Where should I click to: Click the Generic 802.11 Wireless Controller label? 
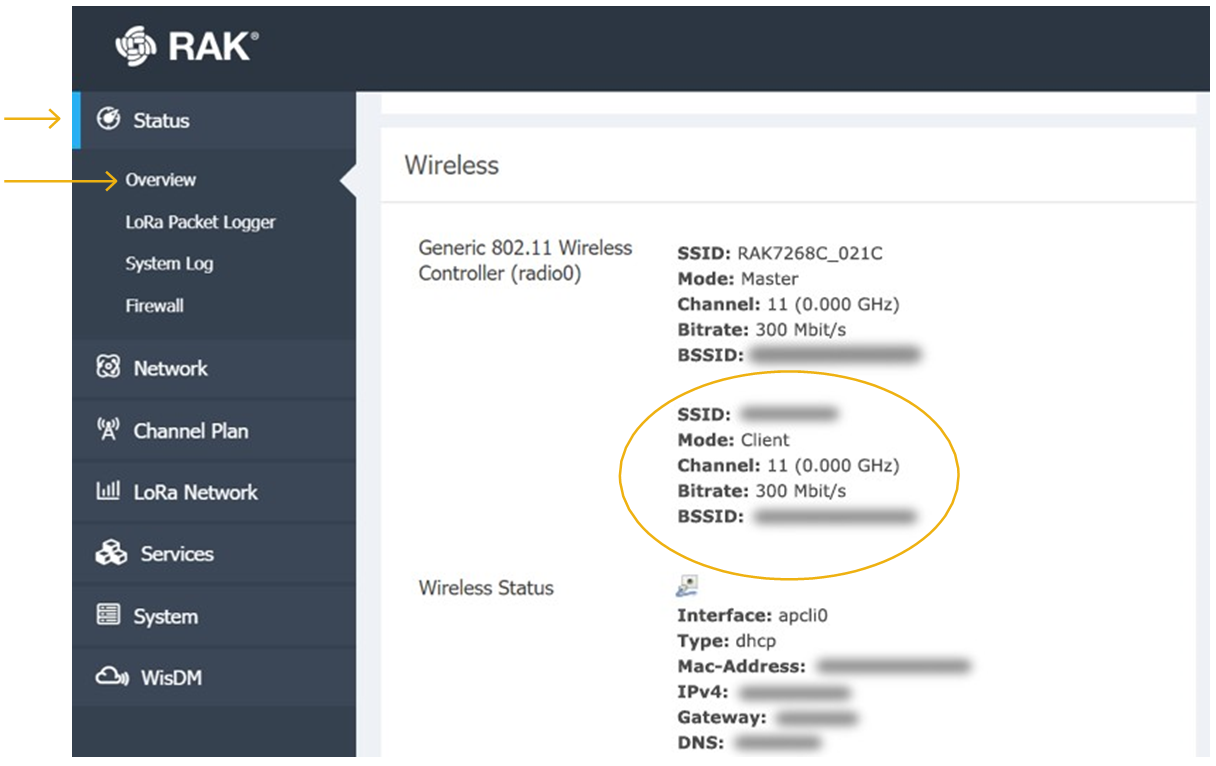525,260
